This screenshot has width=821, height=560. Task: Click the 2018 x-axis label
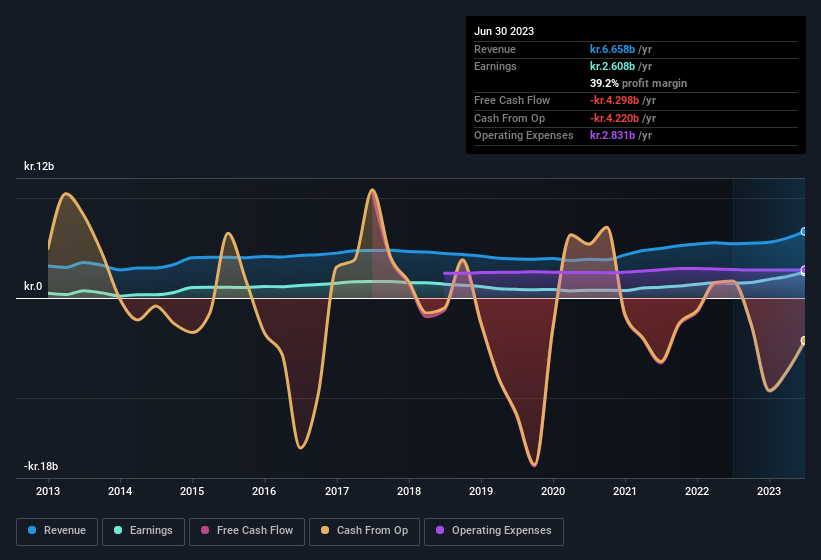[409, 491]
